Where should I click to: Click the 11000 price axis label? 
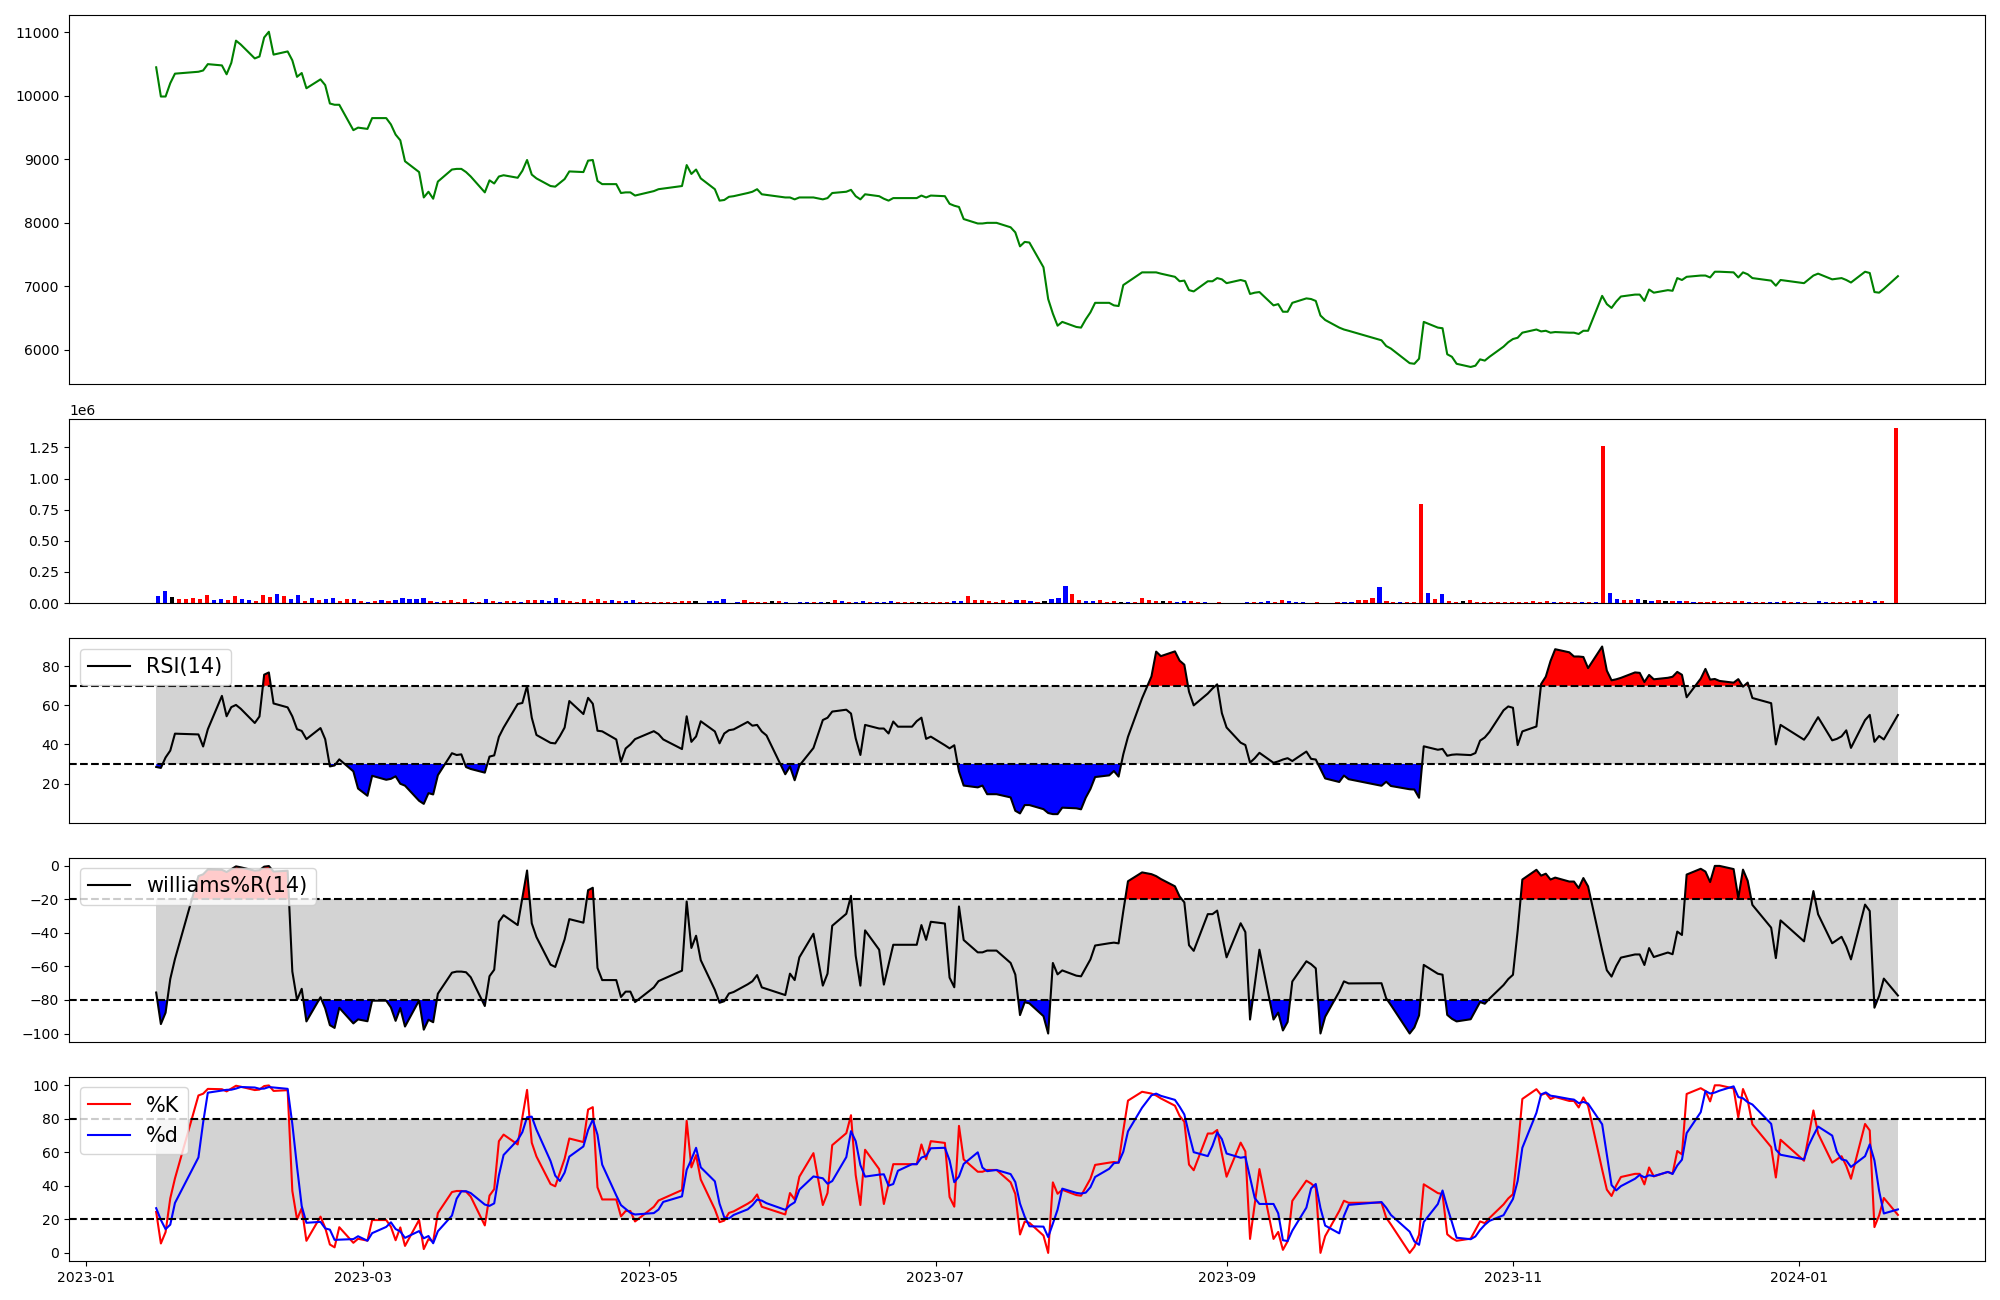pyautogui.click(x=38, y=33)
